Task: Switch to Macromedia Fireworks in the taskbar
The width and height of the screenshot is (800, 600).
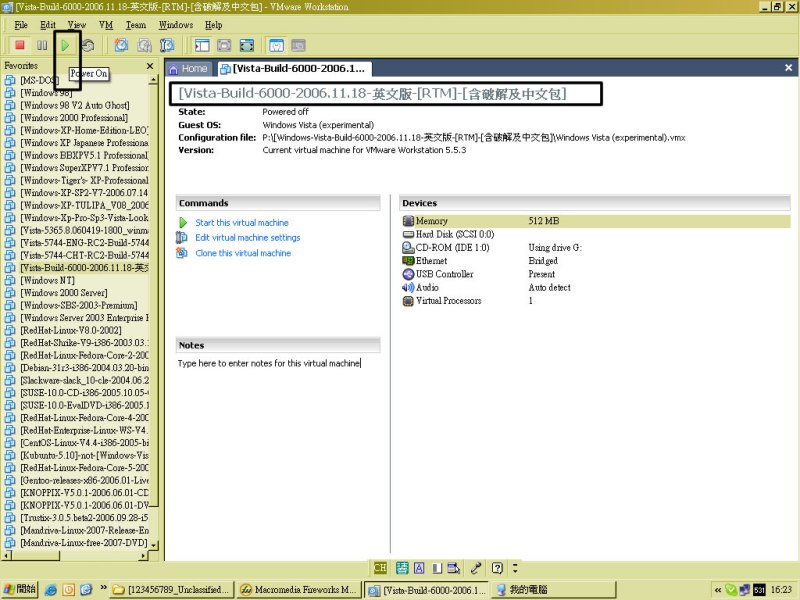Action: (x=298, y=590)
